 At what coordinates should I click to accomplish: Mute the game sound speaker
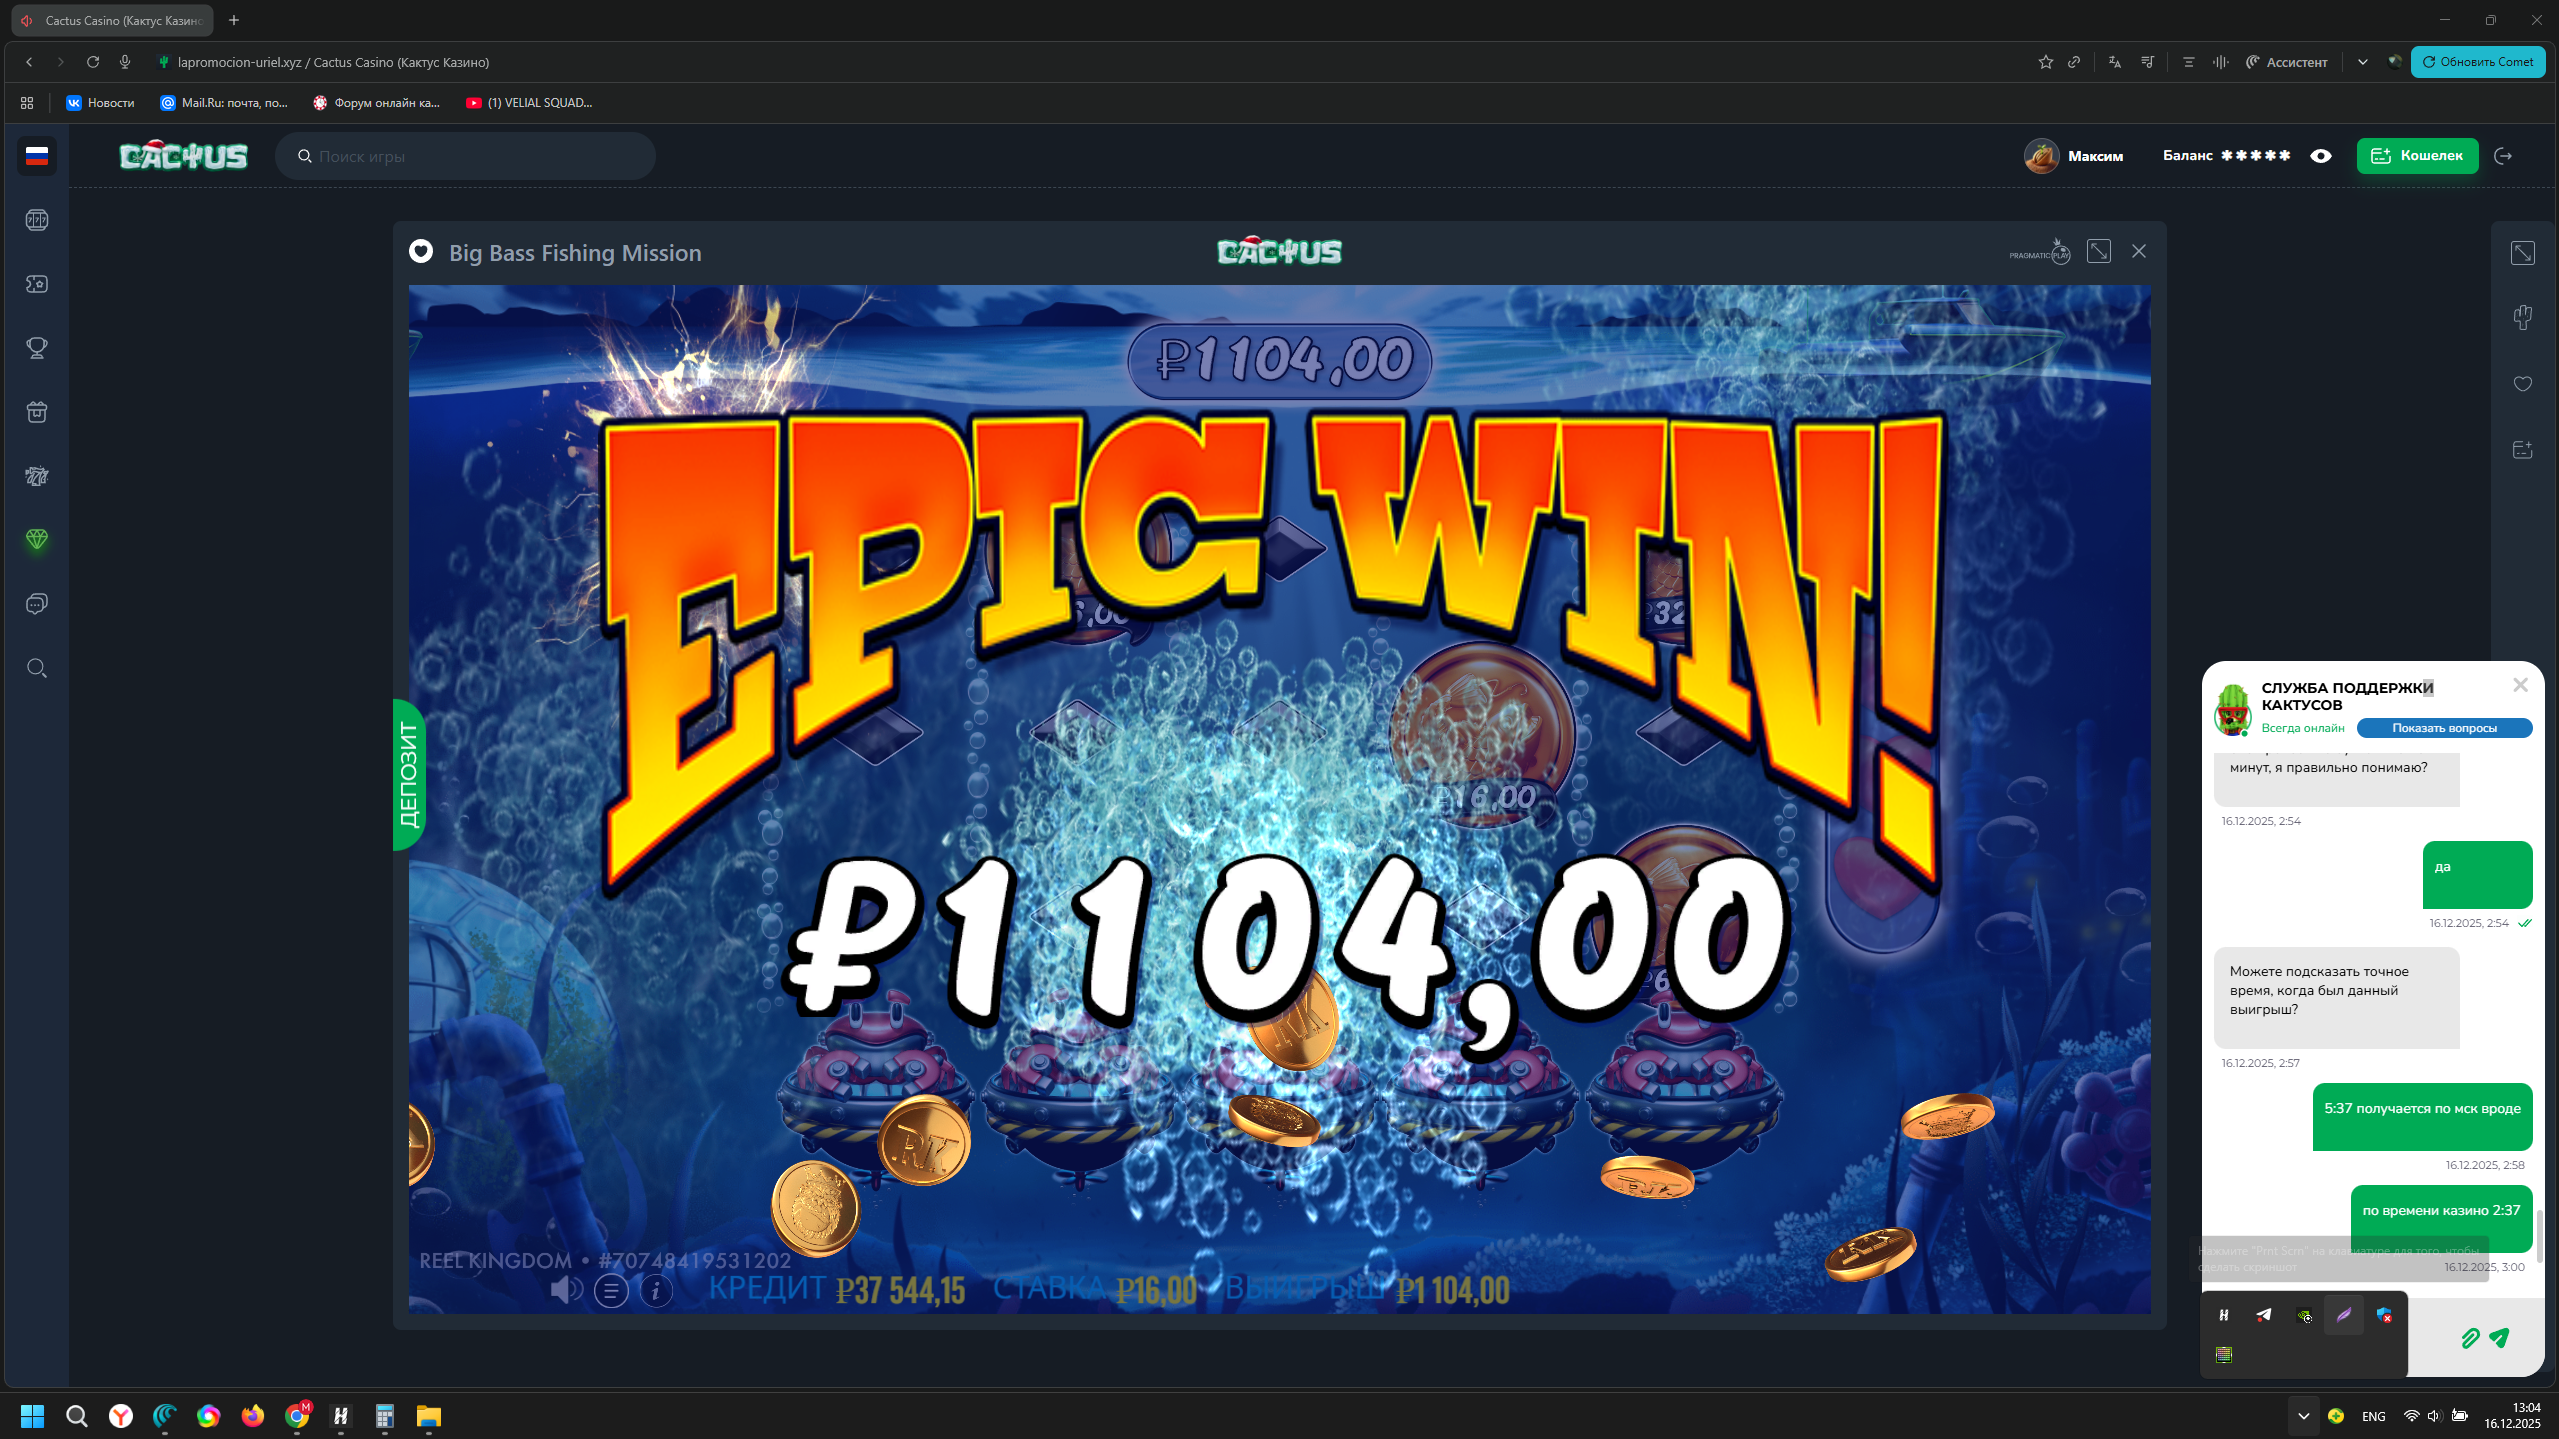coord(566,1290)
